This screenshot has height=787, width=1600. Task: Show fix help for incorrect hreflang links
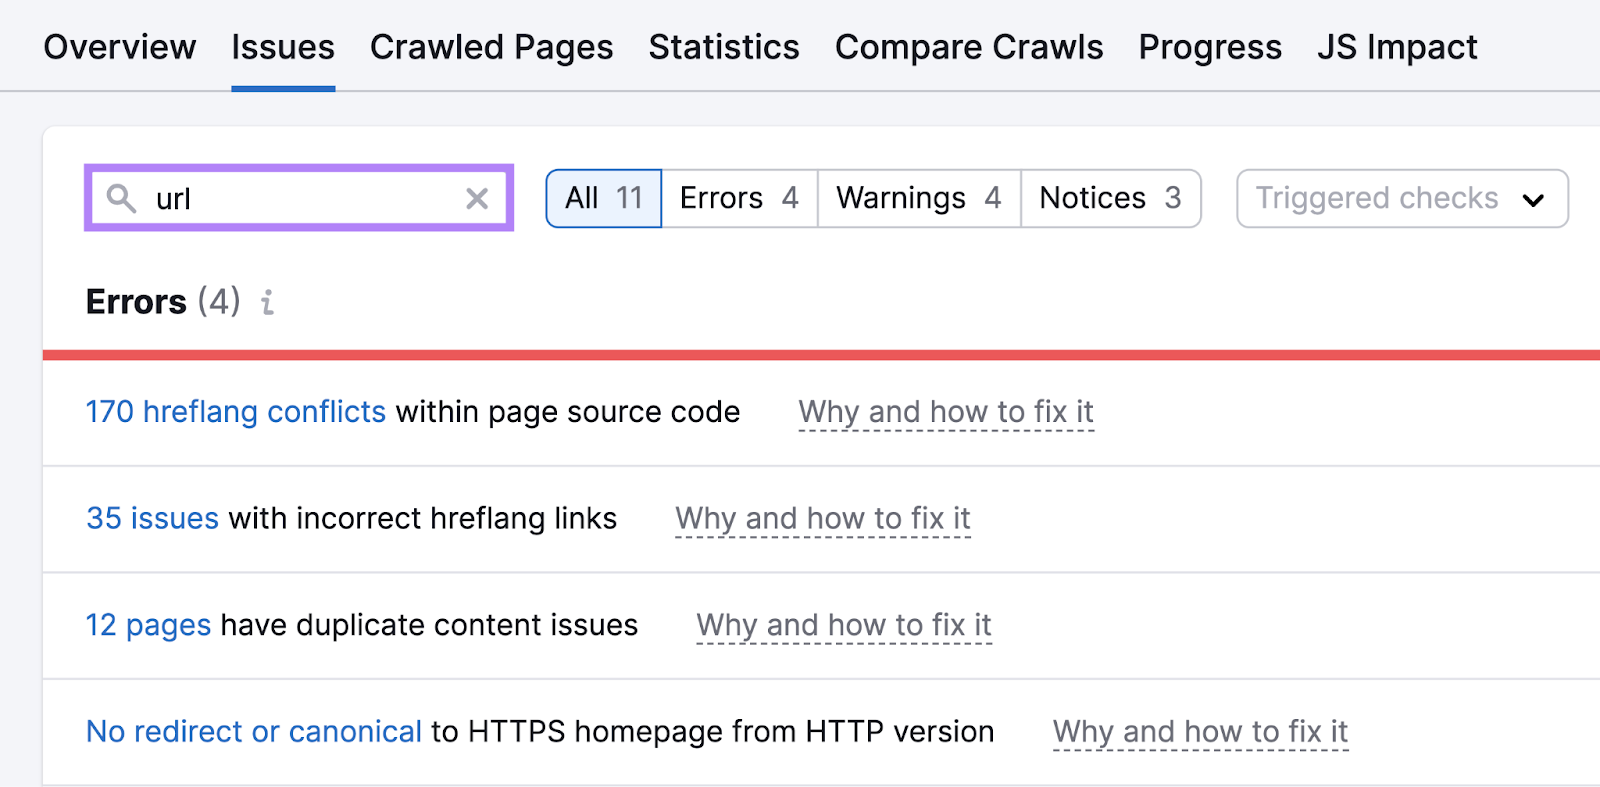pyautogui.click(x=823, y=518)
